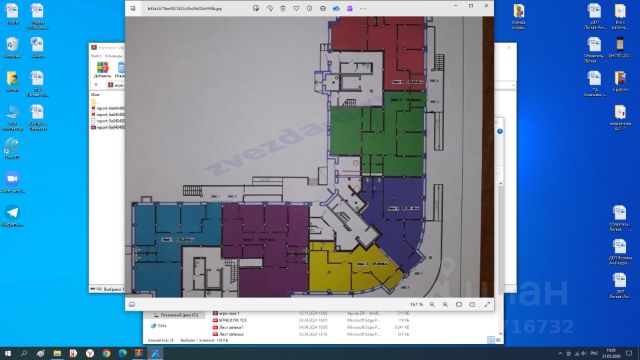
Task: Open the image editor in Photos toolbar
Action: 256,8
